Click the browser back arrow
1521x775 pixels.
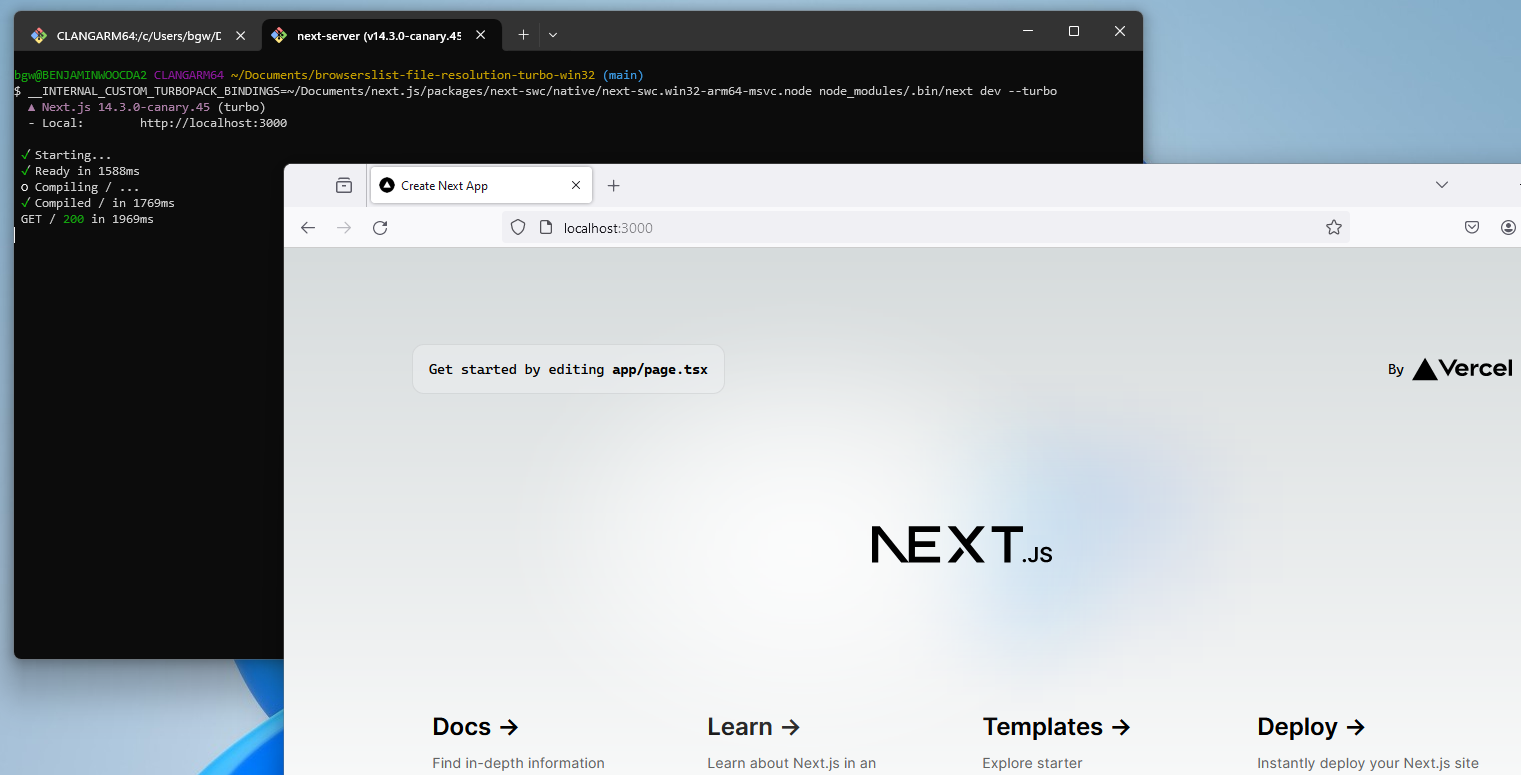[308, 228]
